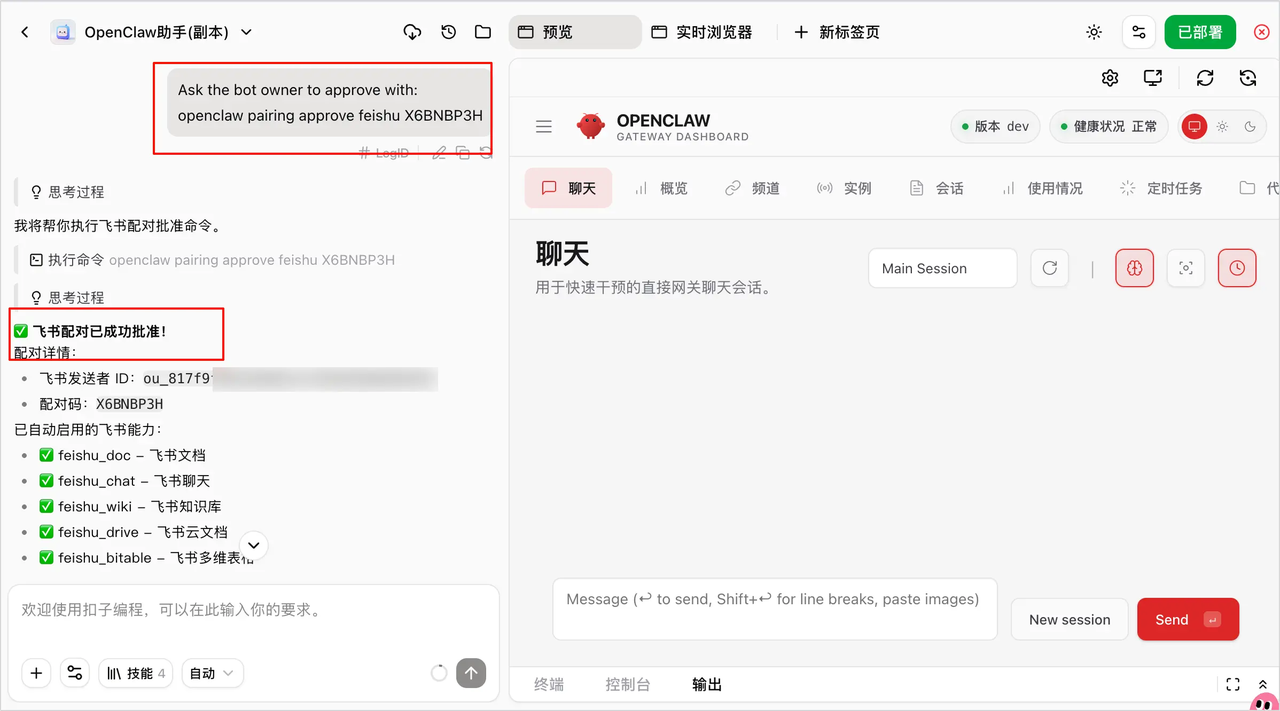This screenshot has width=1280, height=711.
Task: Expand the second 思考过程 section
Action: pos(67,298)
